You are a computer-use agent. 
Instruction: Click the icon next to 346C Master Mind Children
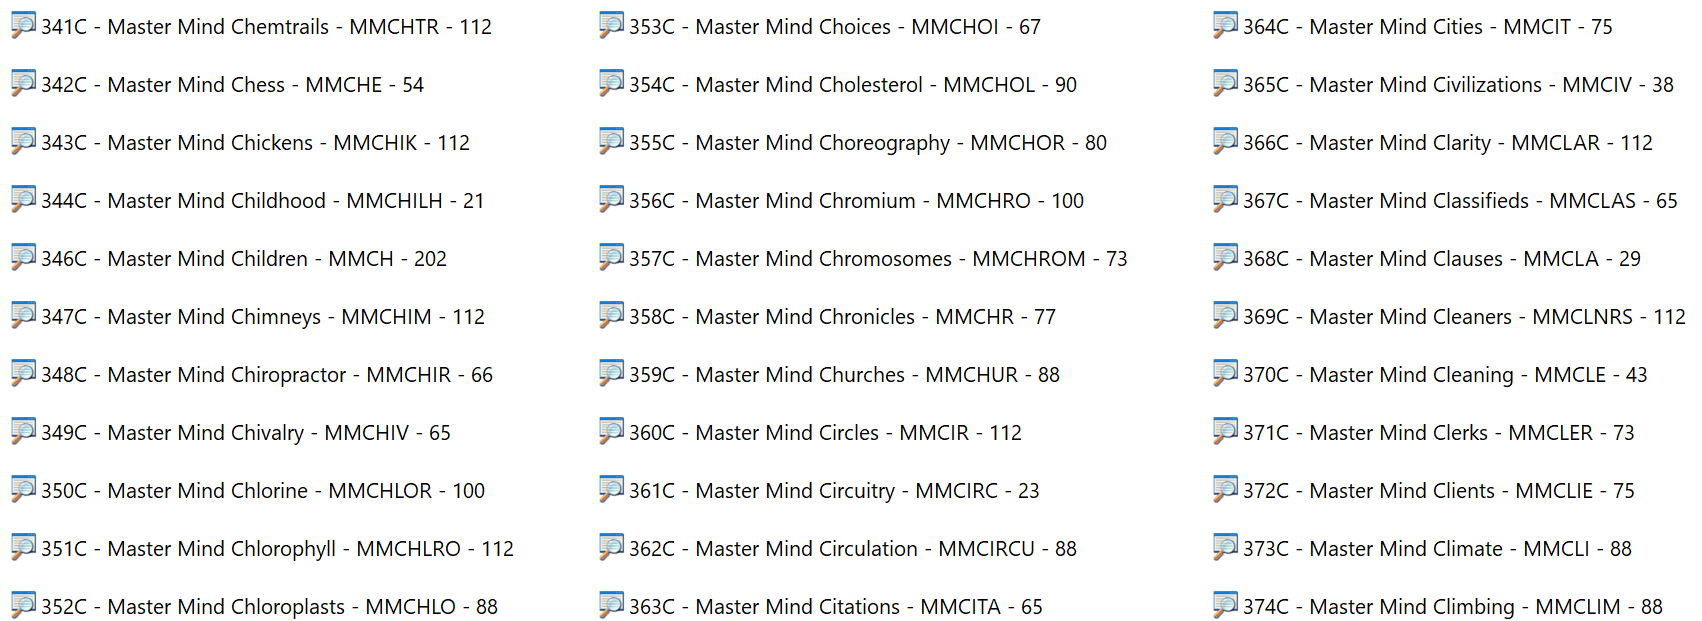[x=23, y=258]
